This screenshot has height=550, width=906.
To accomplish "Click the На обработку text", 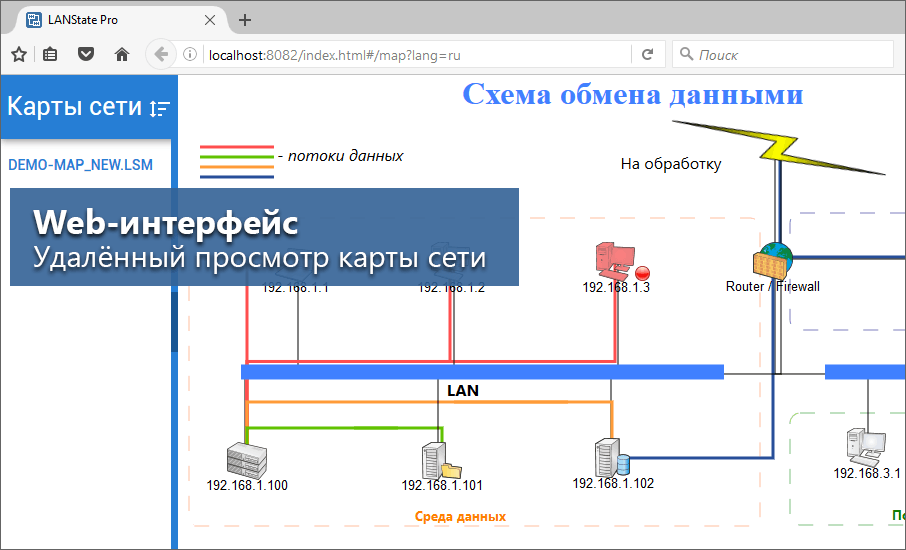I will [671, 164].
